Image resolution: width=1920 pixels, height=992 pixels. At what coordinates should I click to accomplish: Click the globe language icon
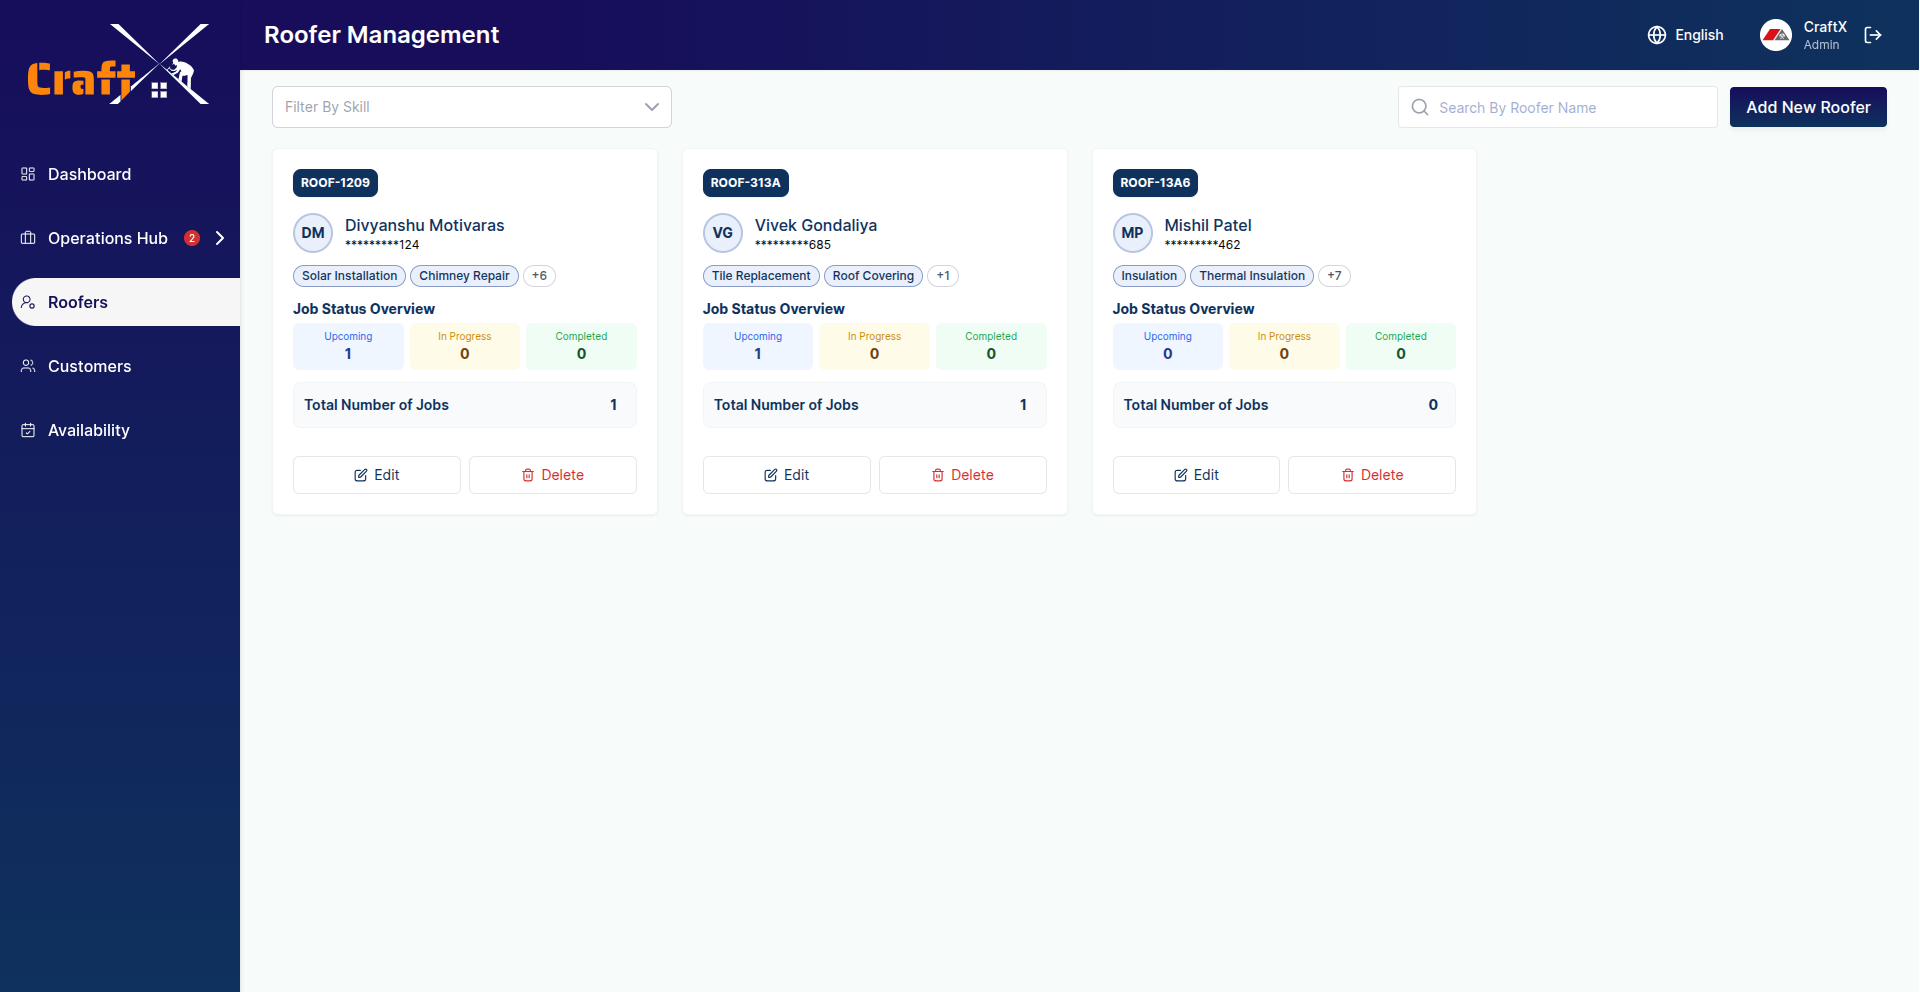point(1657,35)
